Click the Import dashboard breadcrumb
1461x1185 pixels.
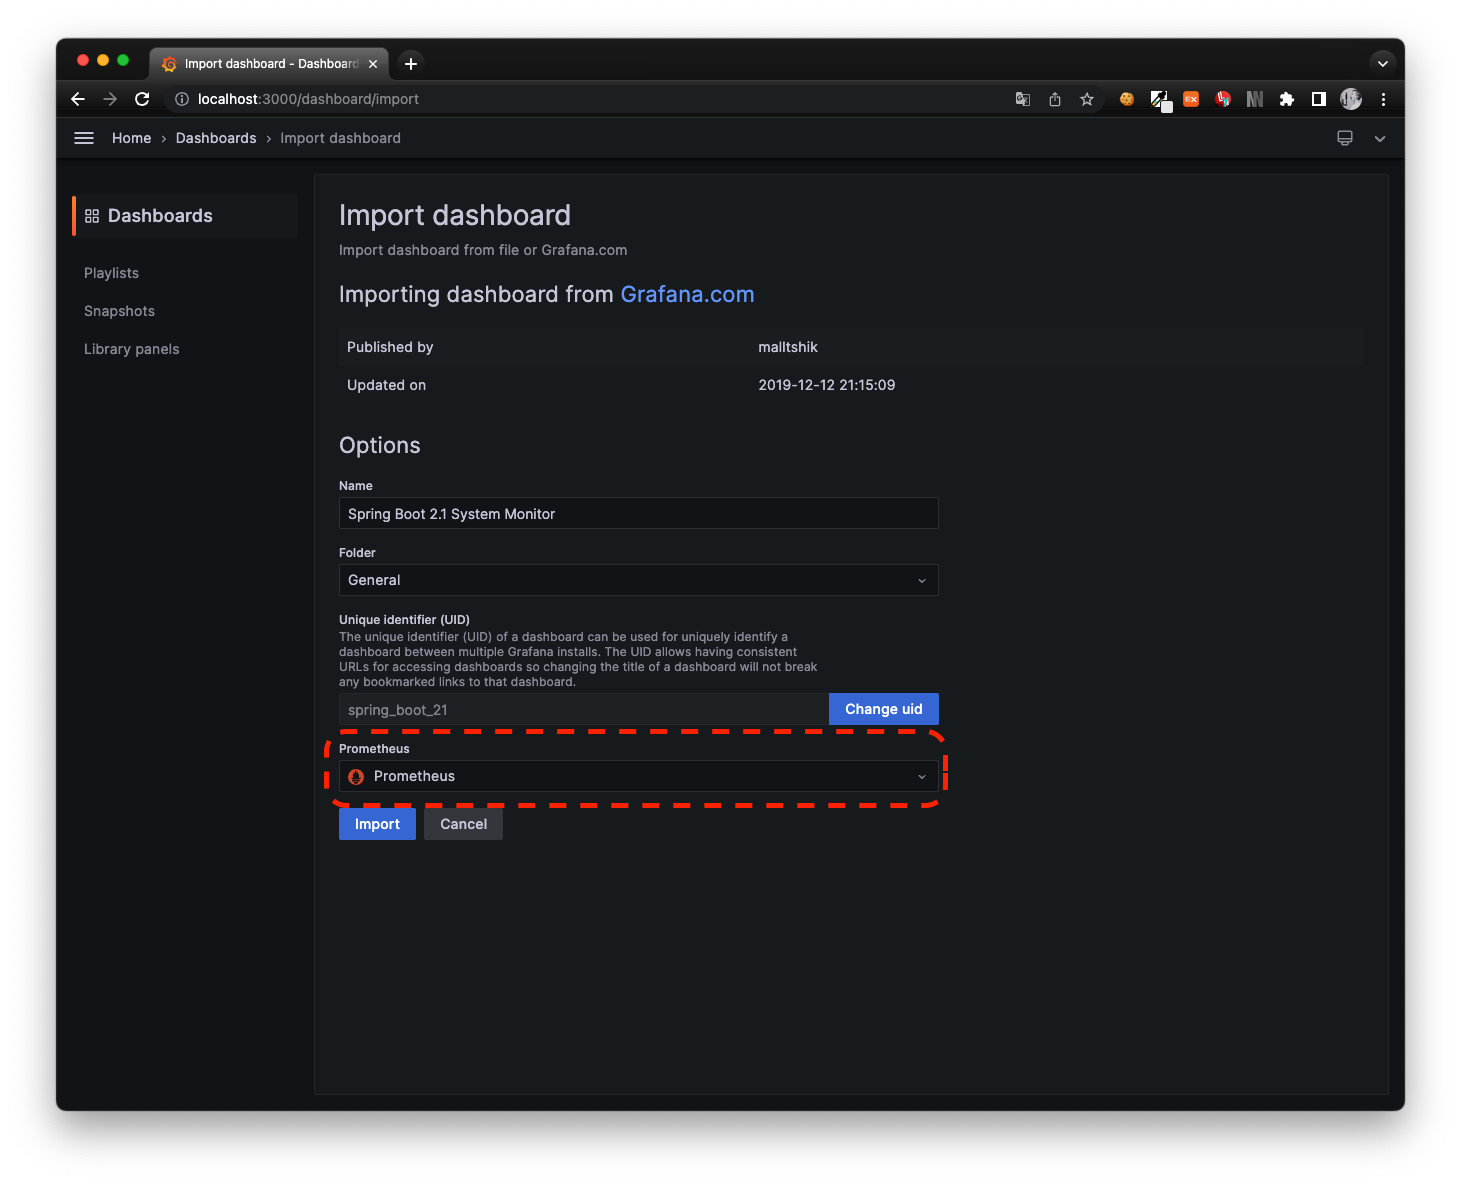340,138
